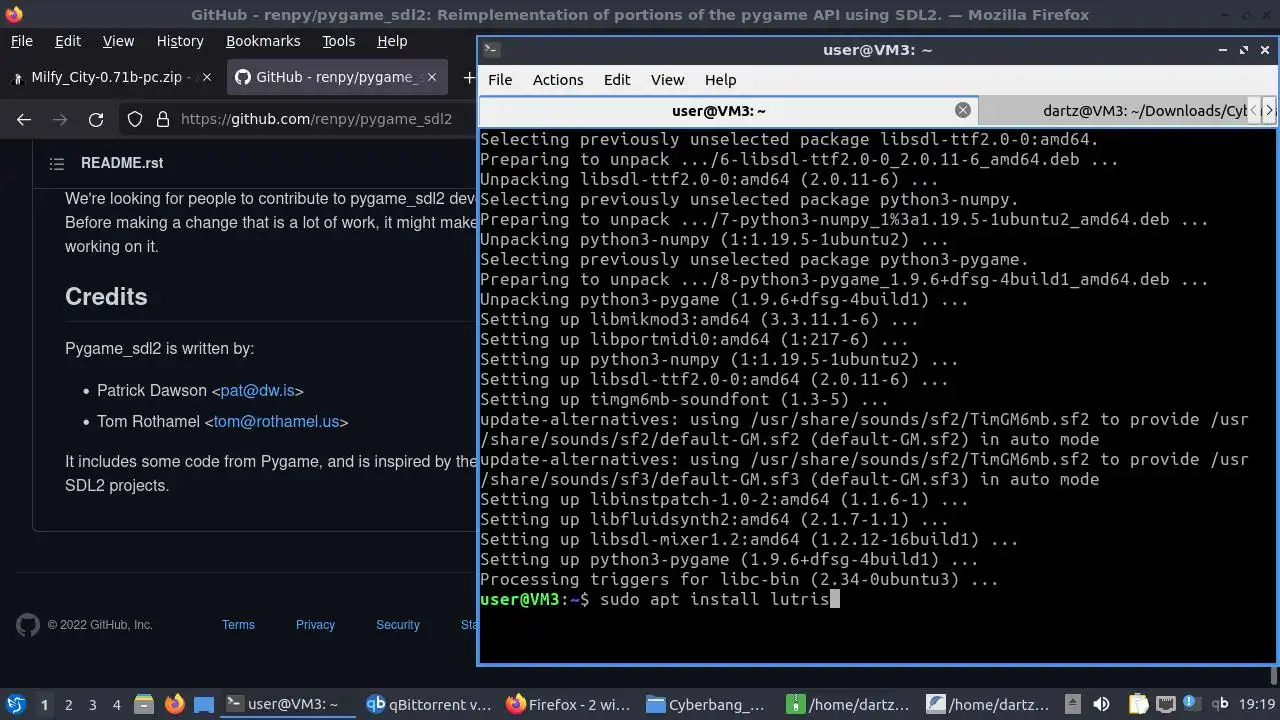Close the zip file download tab

205,77
